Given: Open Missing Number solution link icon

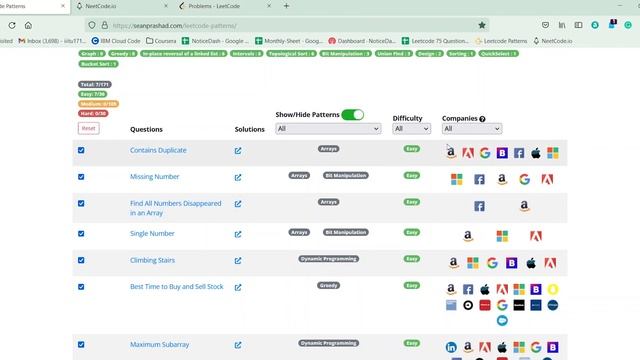Looking at the screenshot, I should point(238,178).
